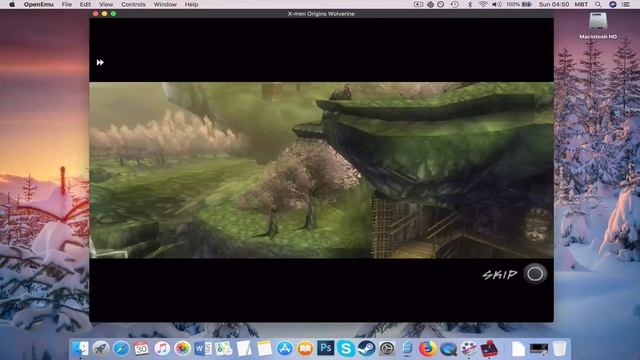Open Skype from the dock

(346, 349)
